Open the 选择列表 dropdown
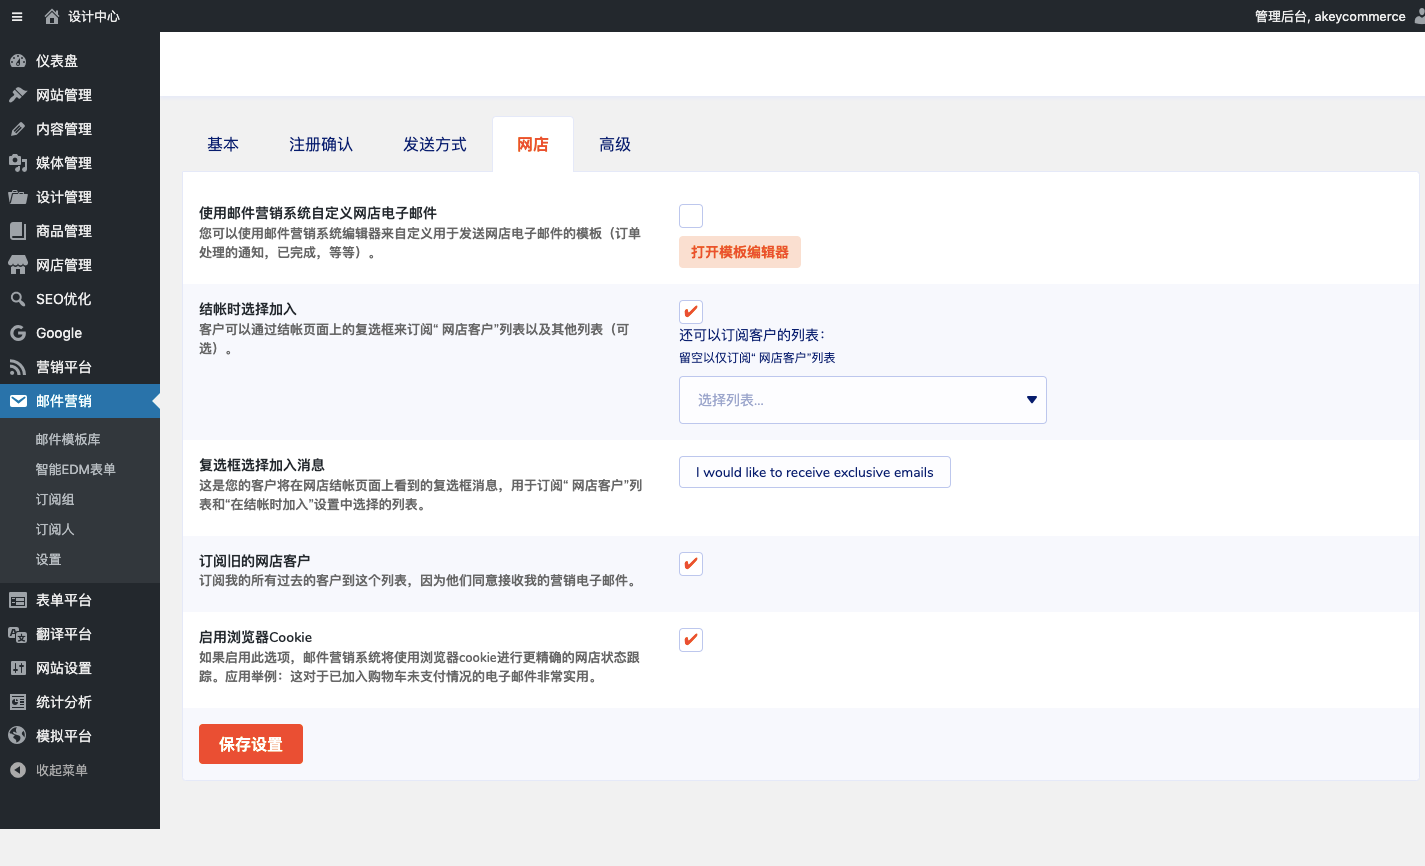This screenshot has width=1425, height=866. 863,400
